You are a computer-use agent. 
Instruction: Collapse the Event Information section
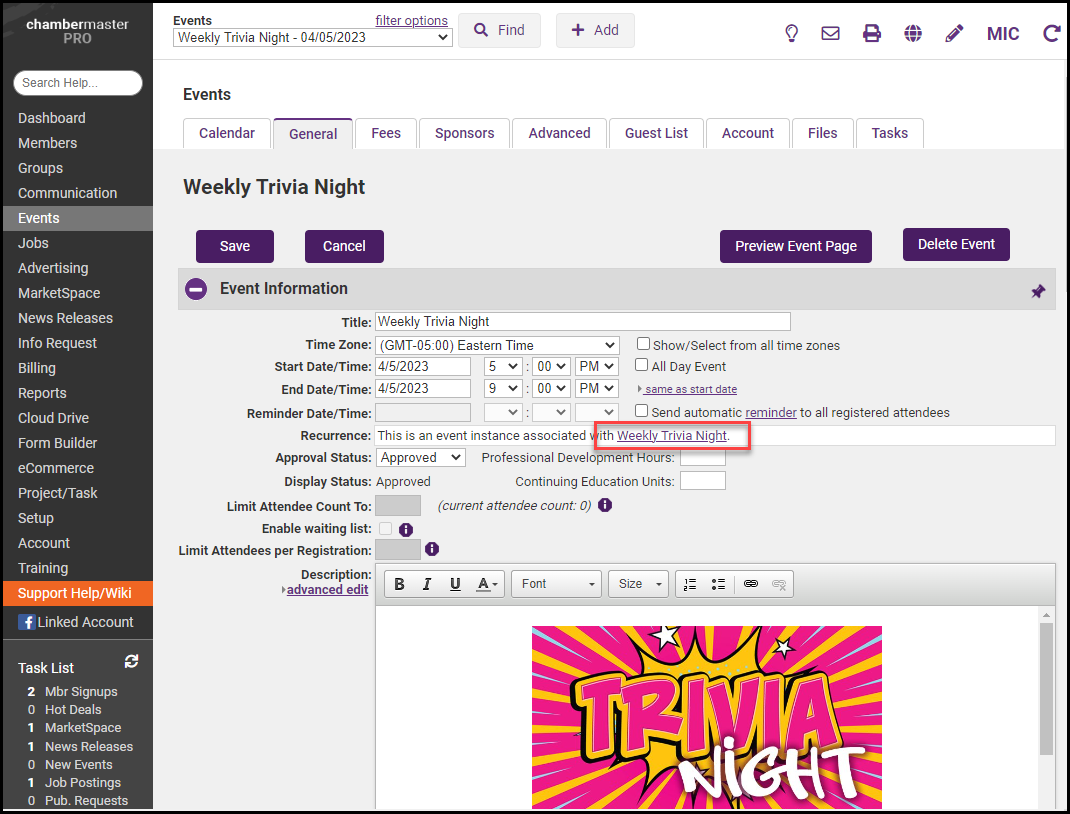[197, 289]
